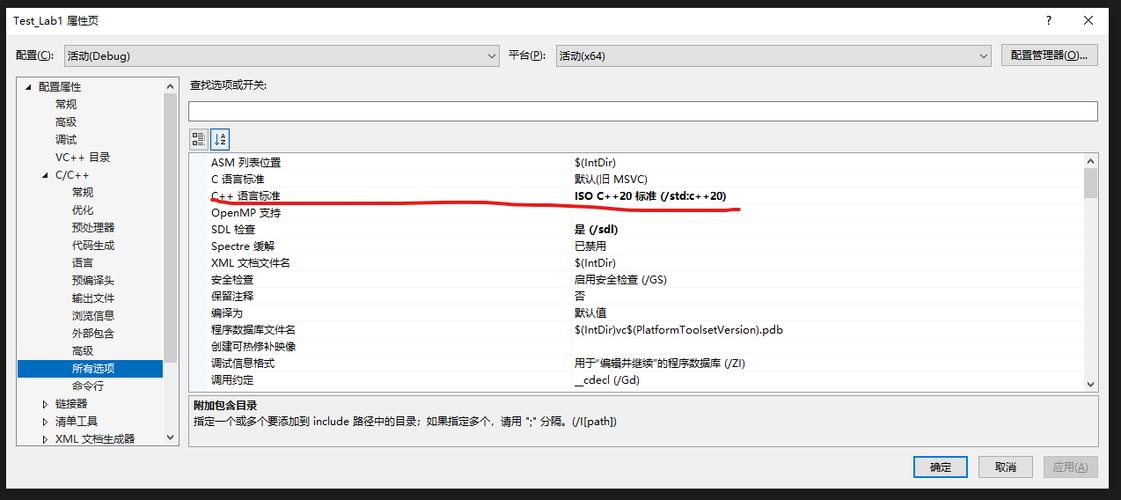The image size is (1121, 500).
Task: Select 常规 under C/C++
Action: click(82, 192)
